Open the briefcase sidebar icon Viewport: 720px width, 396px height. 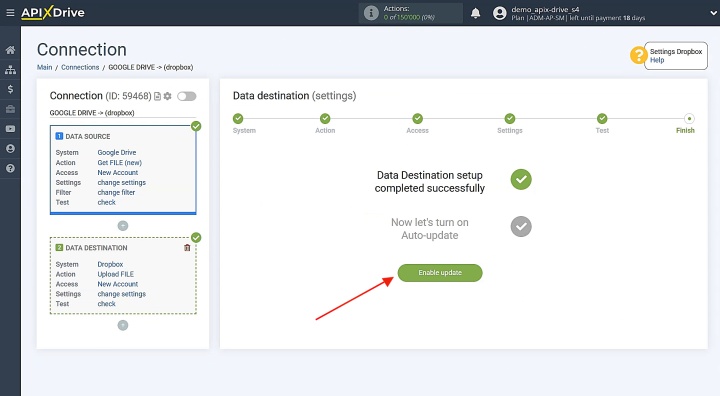point(10,109)
